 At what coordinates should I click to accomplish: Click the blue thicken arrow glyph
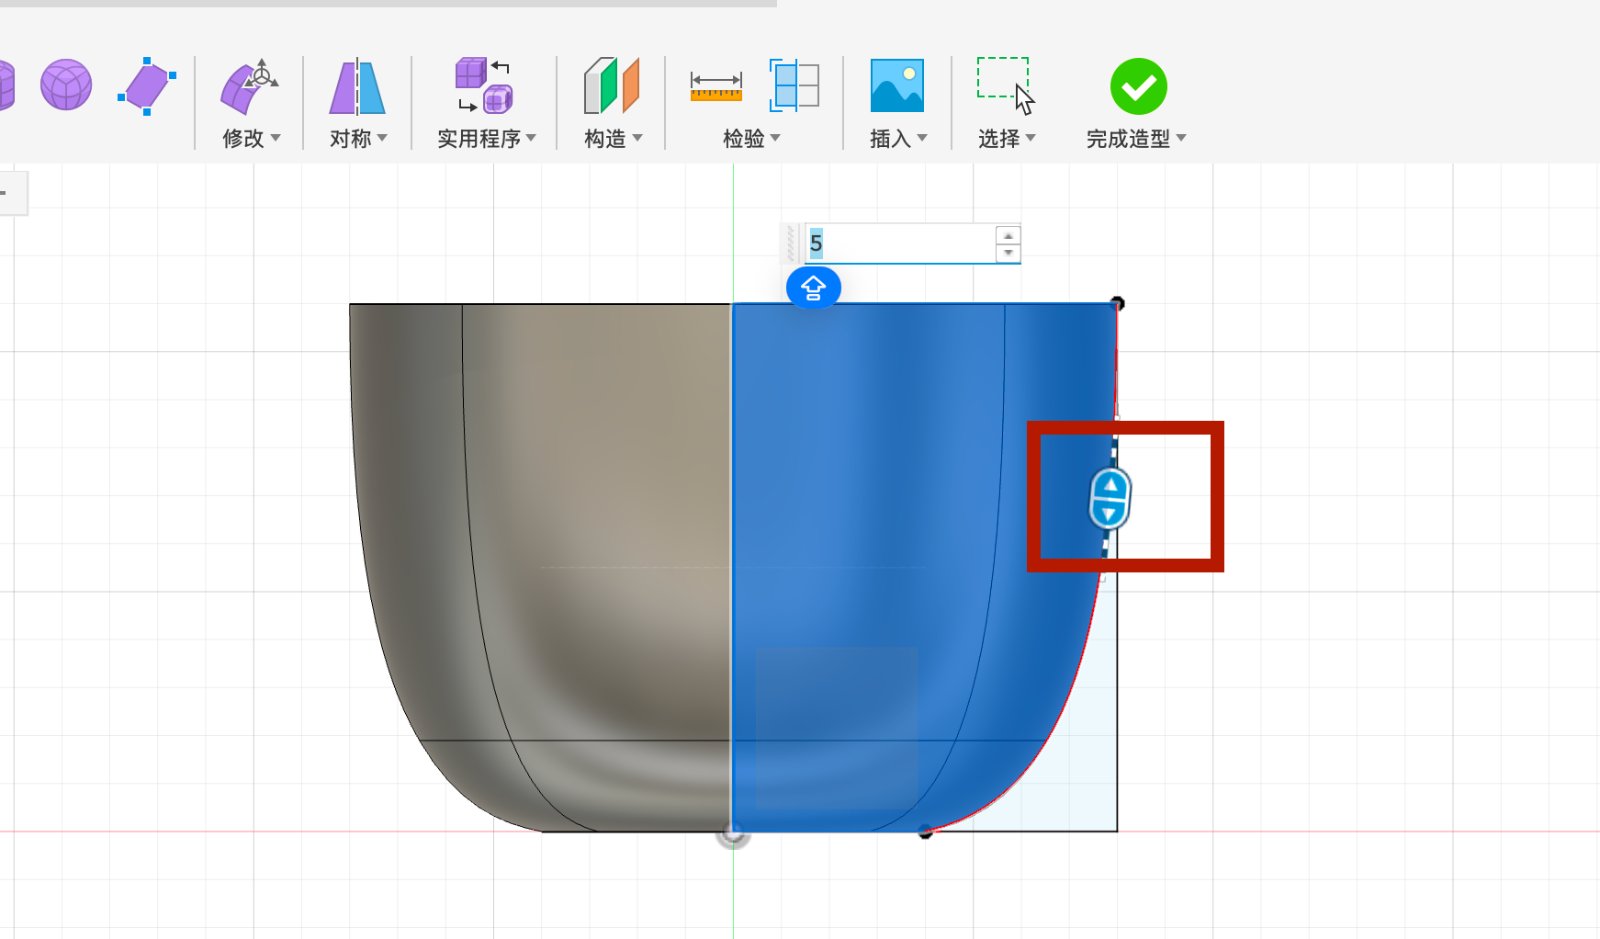point(813,288)
